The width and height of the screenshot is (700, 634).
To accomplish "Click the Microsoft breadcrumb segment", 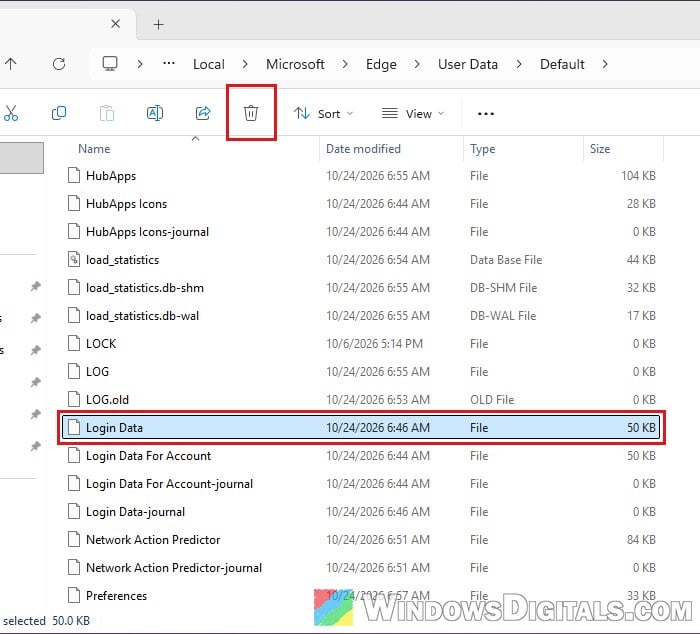I will [x=295, y=64].
